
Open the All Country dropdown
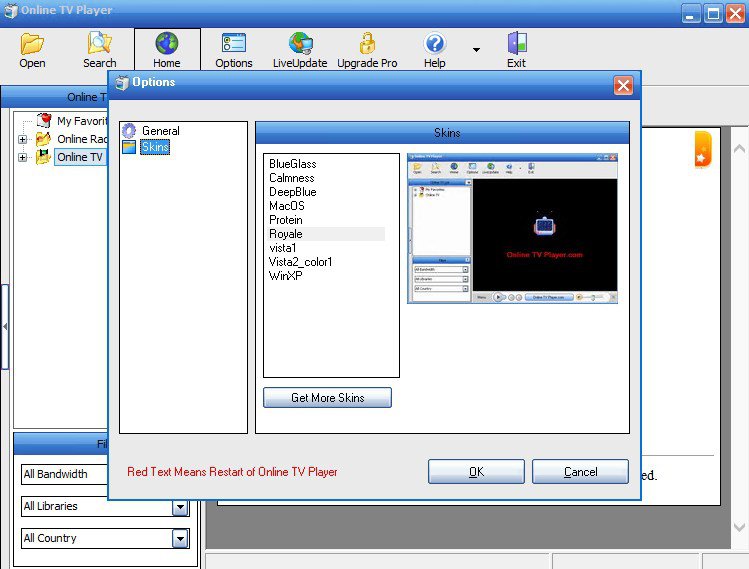tap(179, 539)
